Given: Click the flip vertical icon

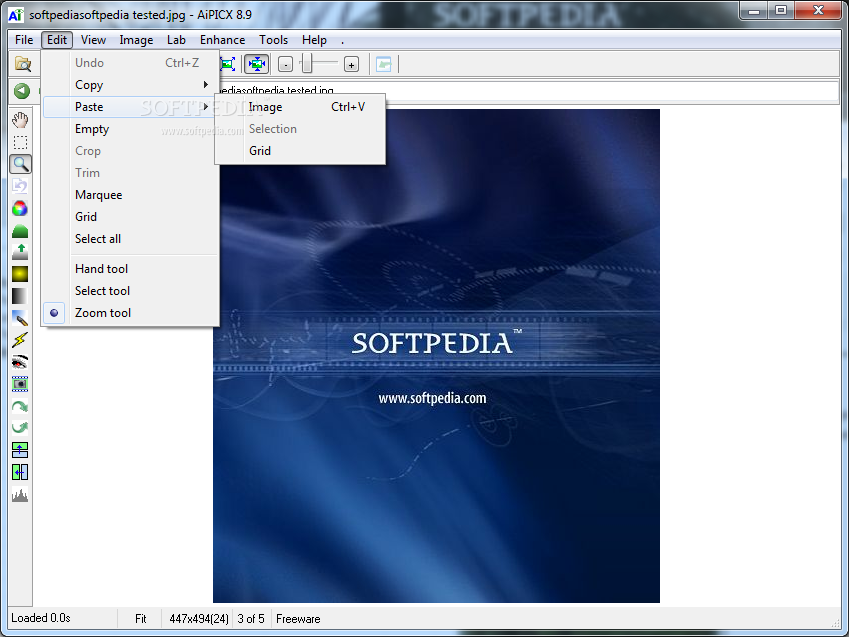Looking at the screenshot, I should coord(20,450).
